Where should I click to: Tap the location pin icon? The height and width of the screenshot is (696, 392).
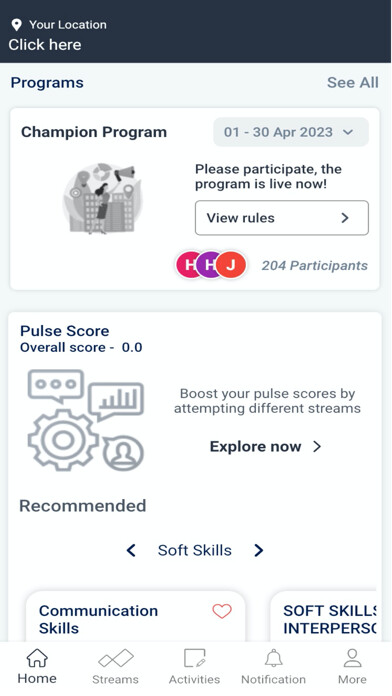16,25
